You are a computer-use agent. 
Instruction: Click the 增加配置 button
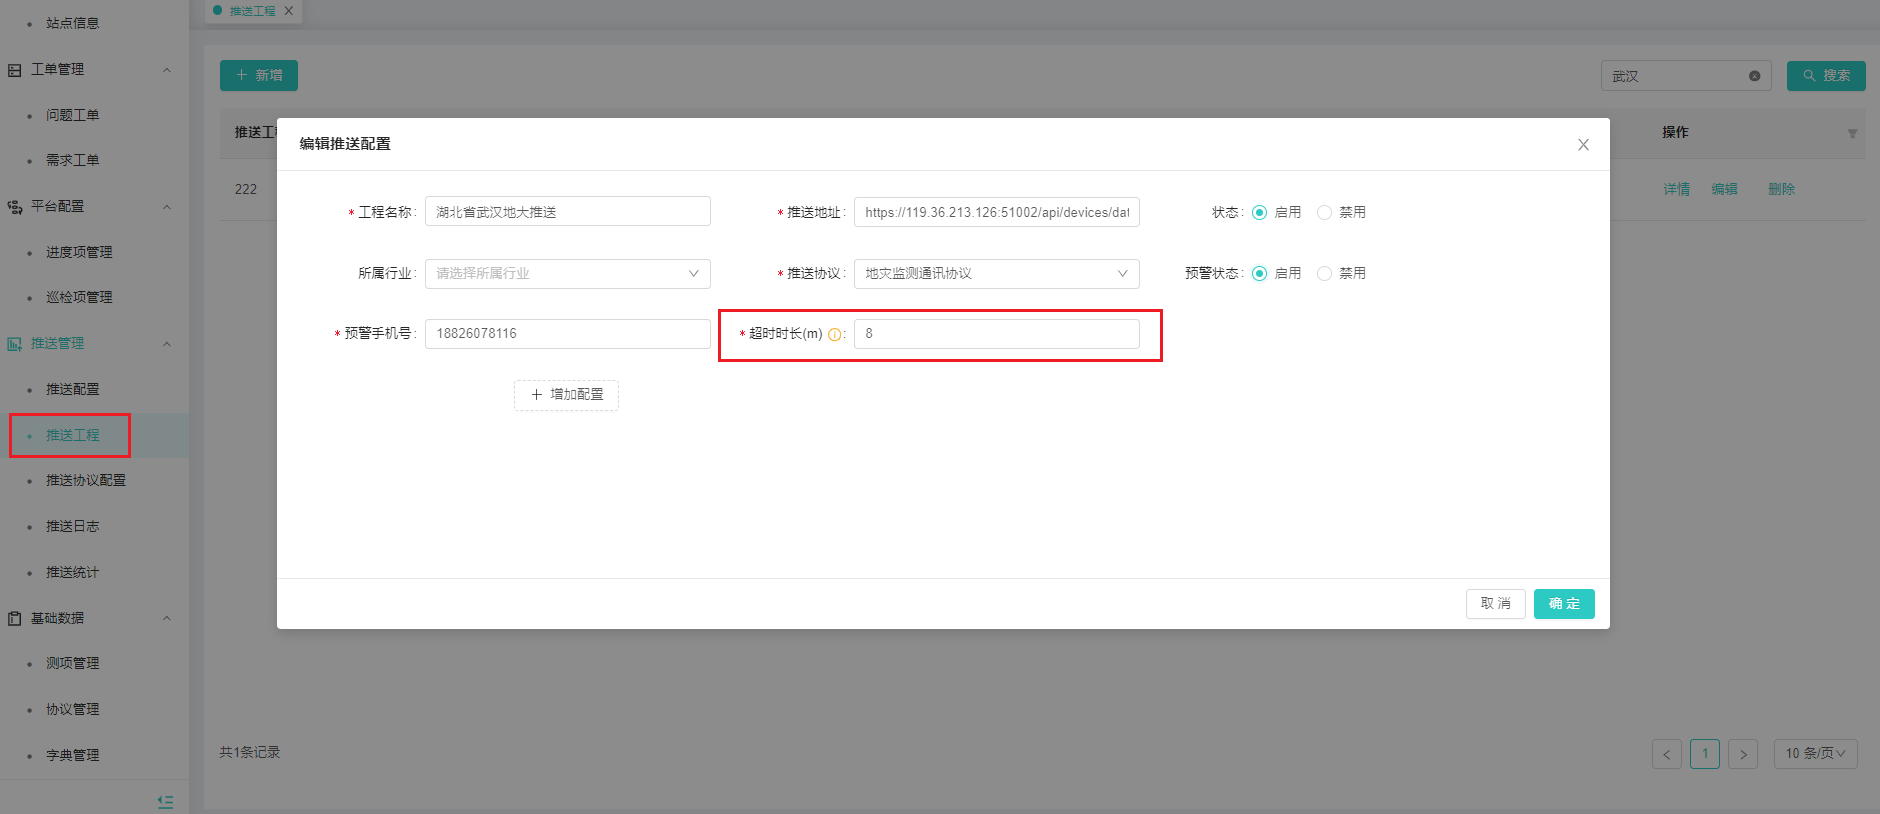click(x=566, y=395)
